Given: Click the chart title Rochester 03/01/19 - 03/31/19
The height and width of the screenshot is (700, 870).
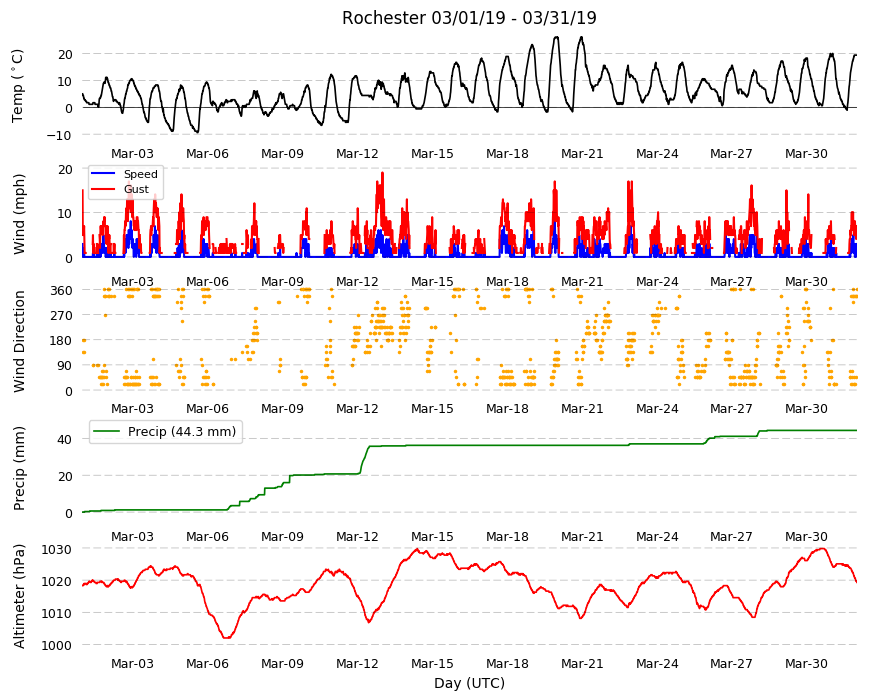Looking at the screenshot, I should [x=469, y=18].
